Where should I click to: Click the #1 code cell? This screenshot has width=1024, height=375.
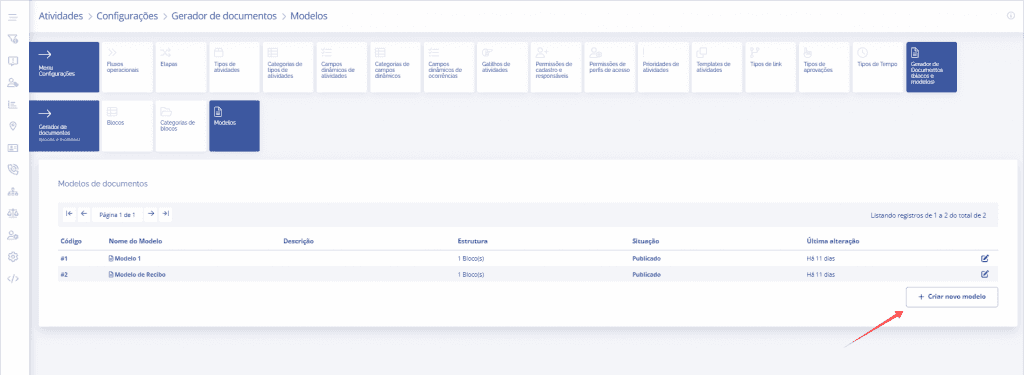pyautogui.click(x=64, y=258)
